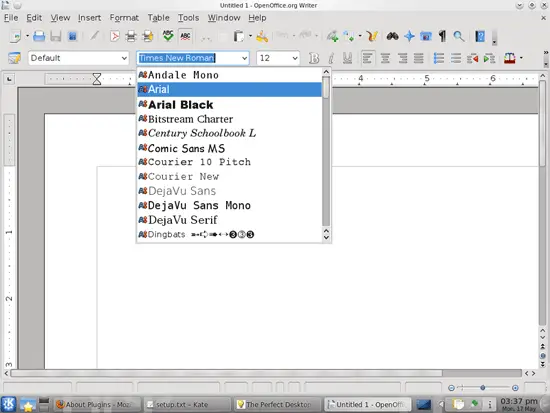
Task: Toggle numbered list
Action: [439, 58]
